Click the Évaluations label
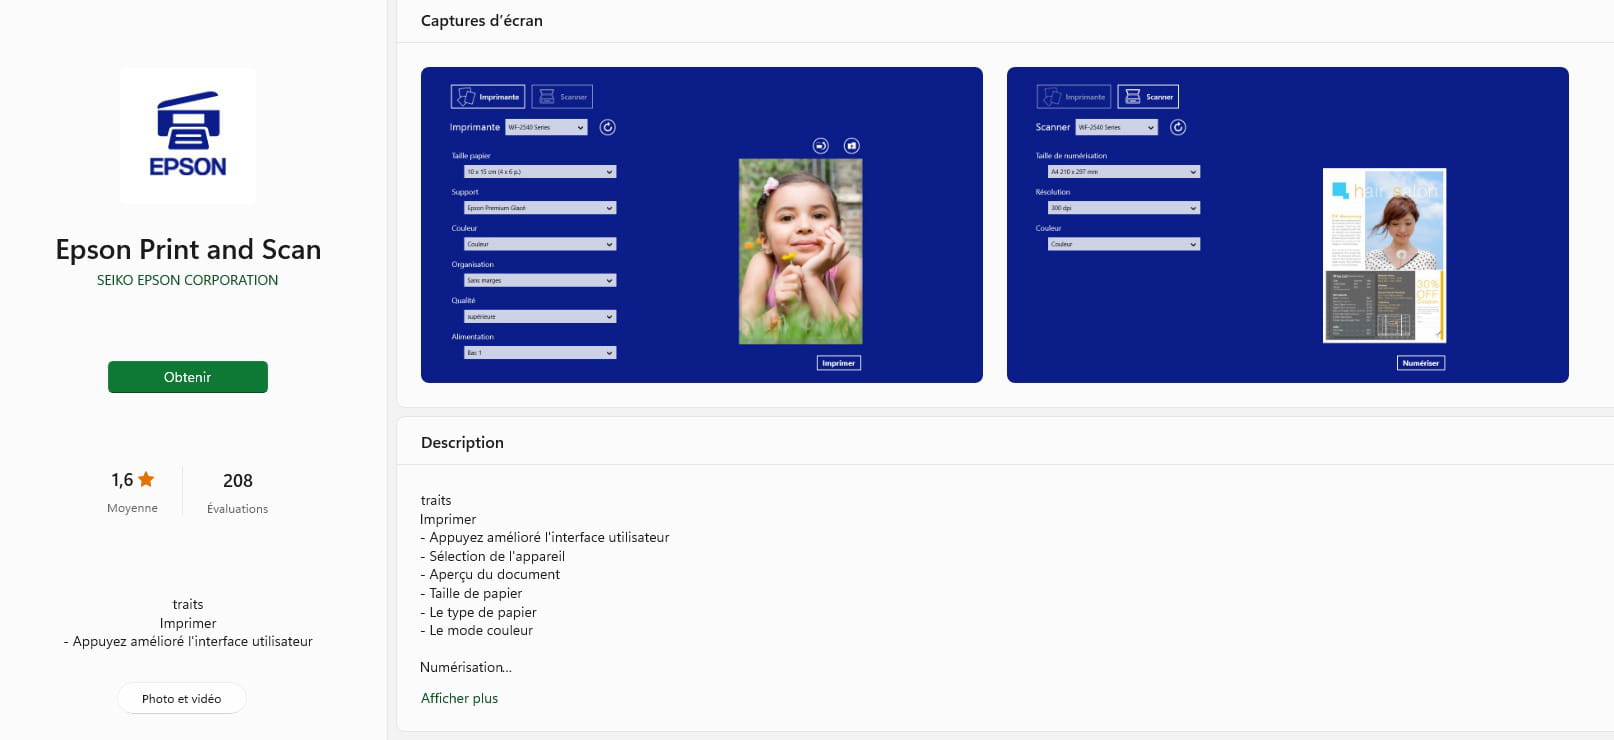 tap(238, 509)
